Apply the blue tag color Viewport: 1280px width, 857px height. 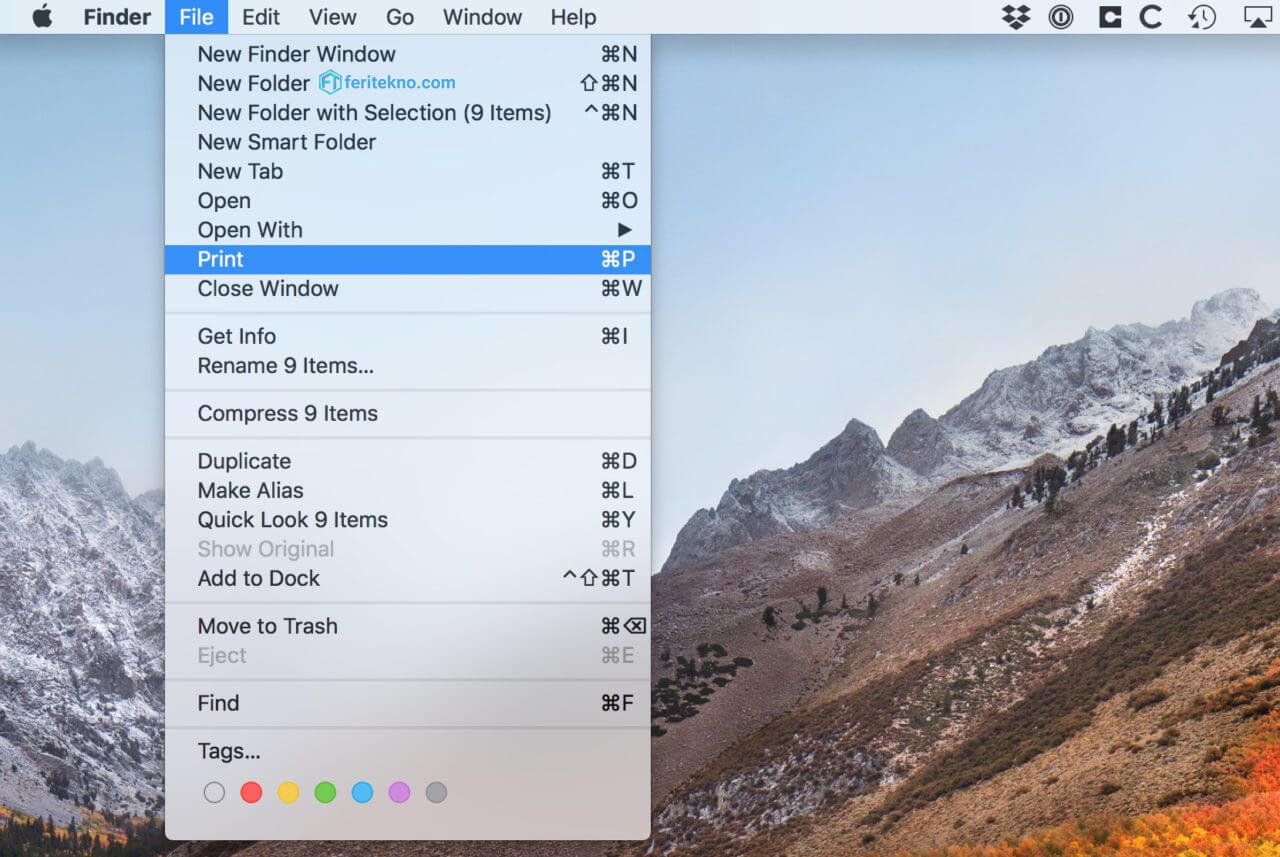coord(362,793)
